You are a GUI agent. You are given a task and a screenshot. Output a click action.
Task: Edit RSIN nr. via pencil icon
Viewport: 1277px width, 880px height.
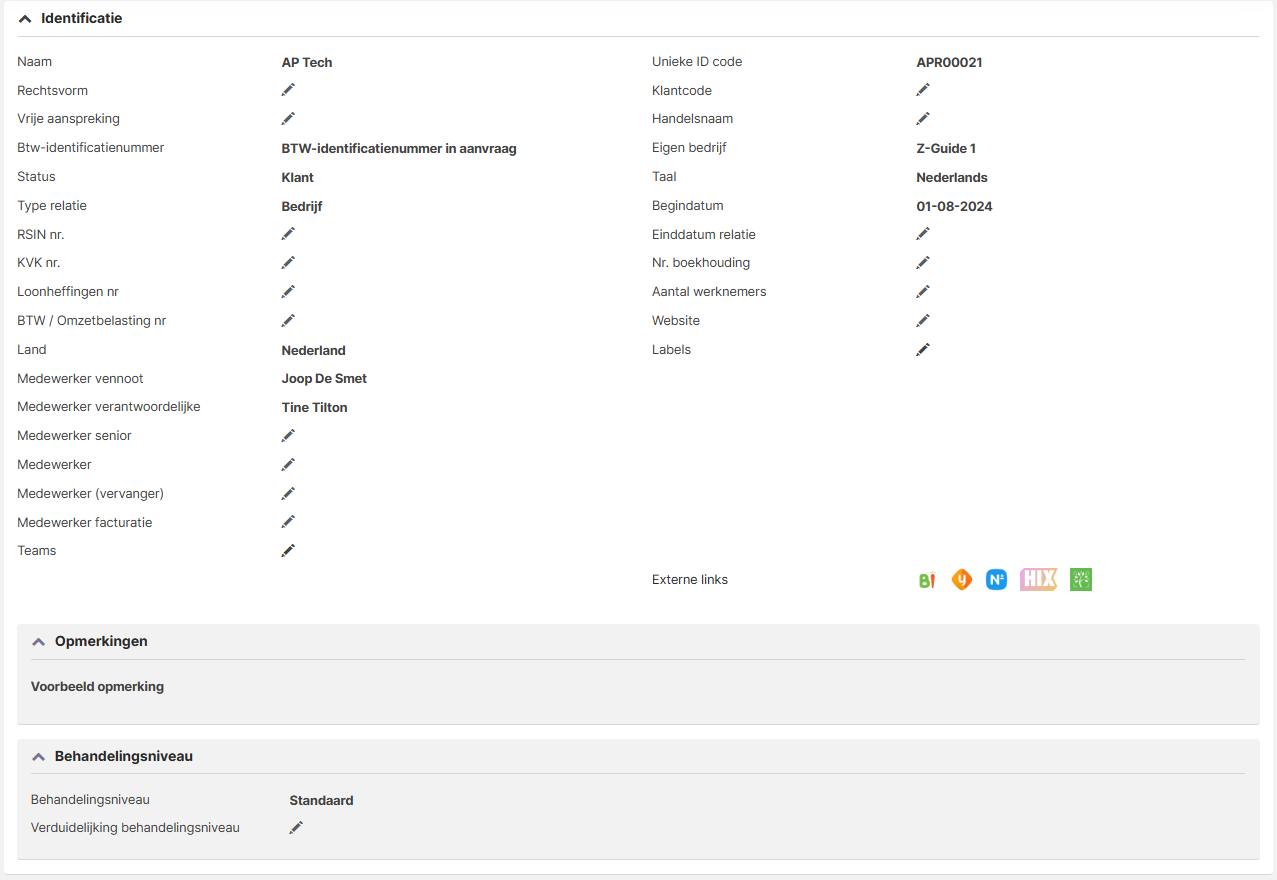[x=288, y=234]
